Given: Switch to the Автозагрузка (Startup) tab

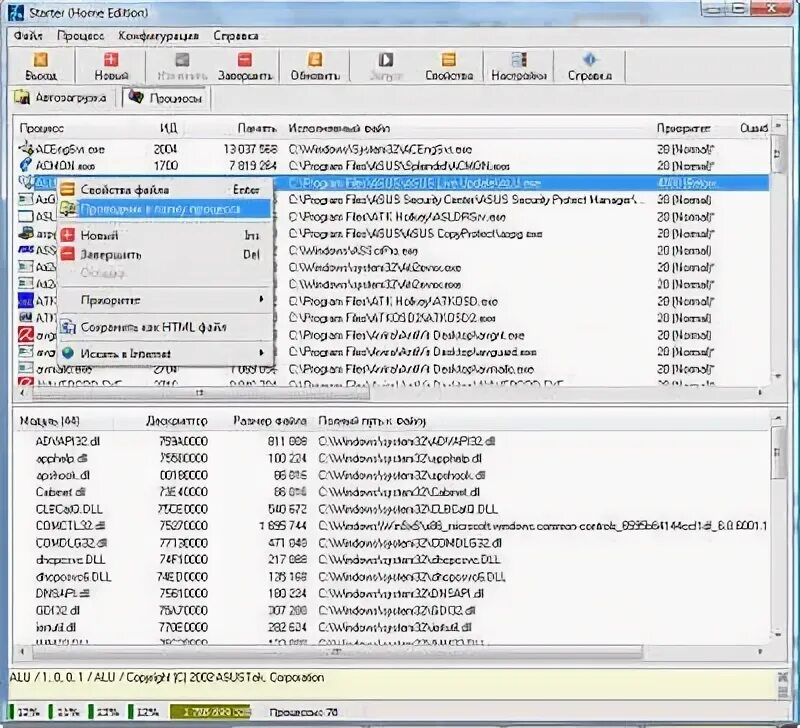Looking at the screenshot, I should point(61,97).
